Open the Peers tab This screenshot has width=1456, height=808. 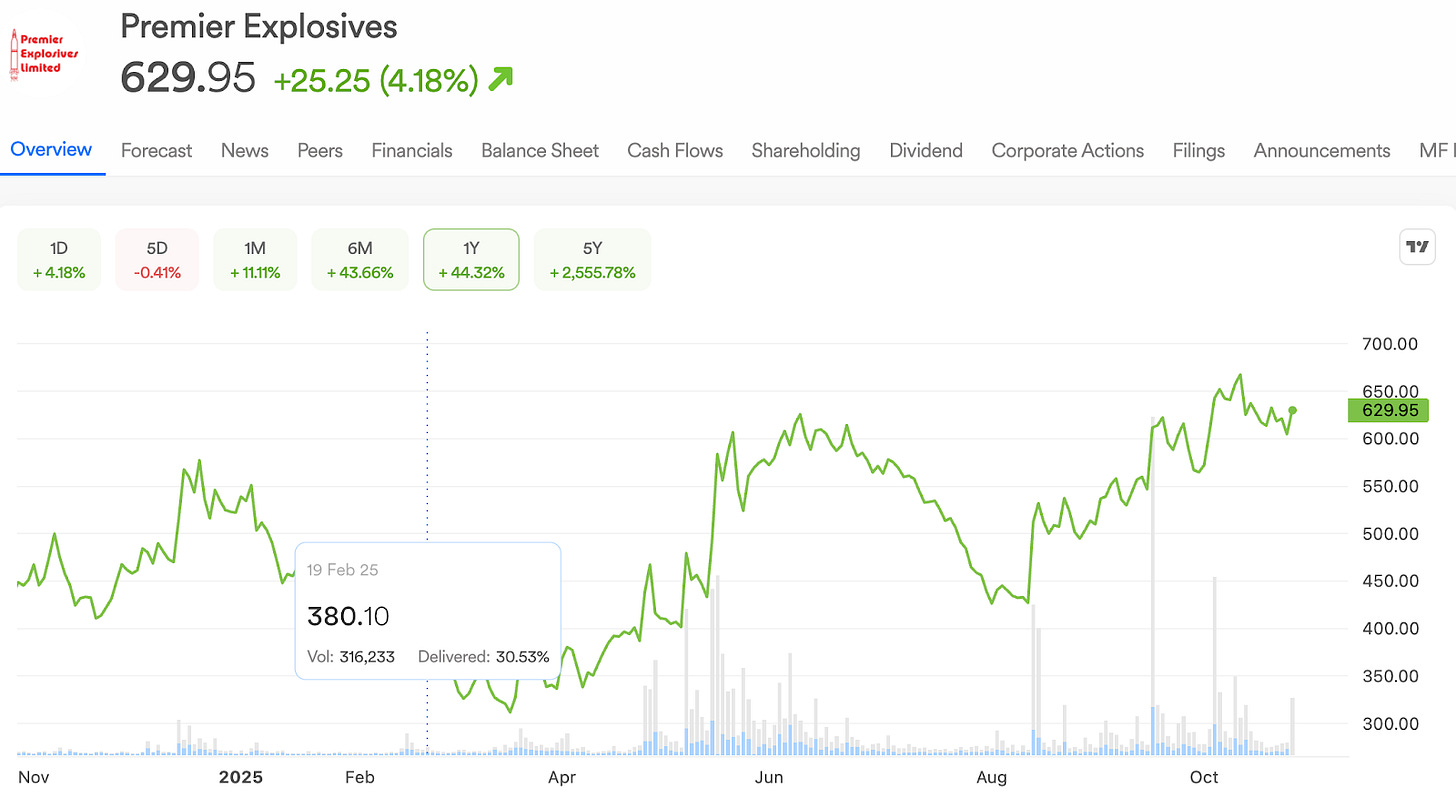[320, 151]
